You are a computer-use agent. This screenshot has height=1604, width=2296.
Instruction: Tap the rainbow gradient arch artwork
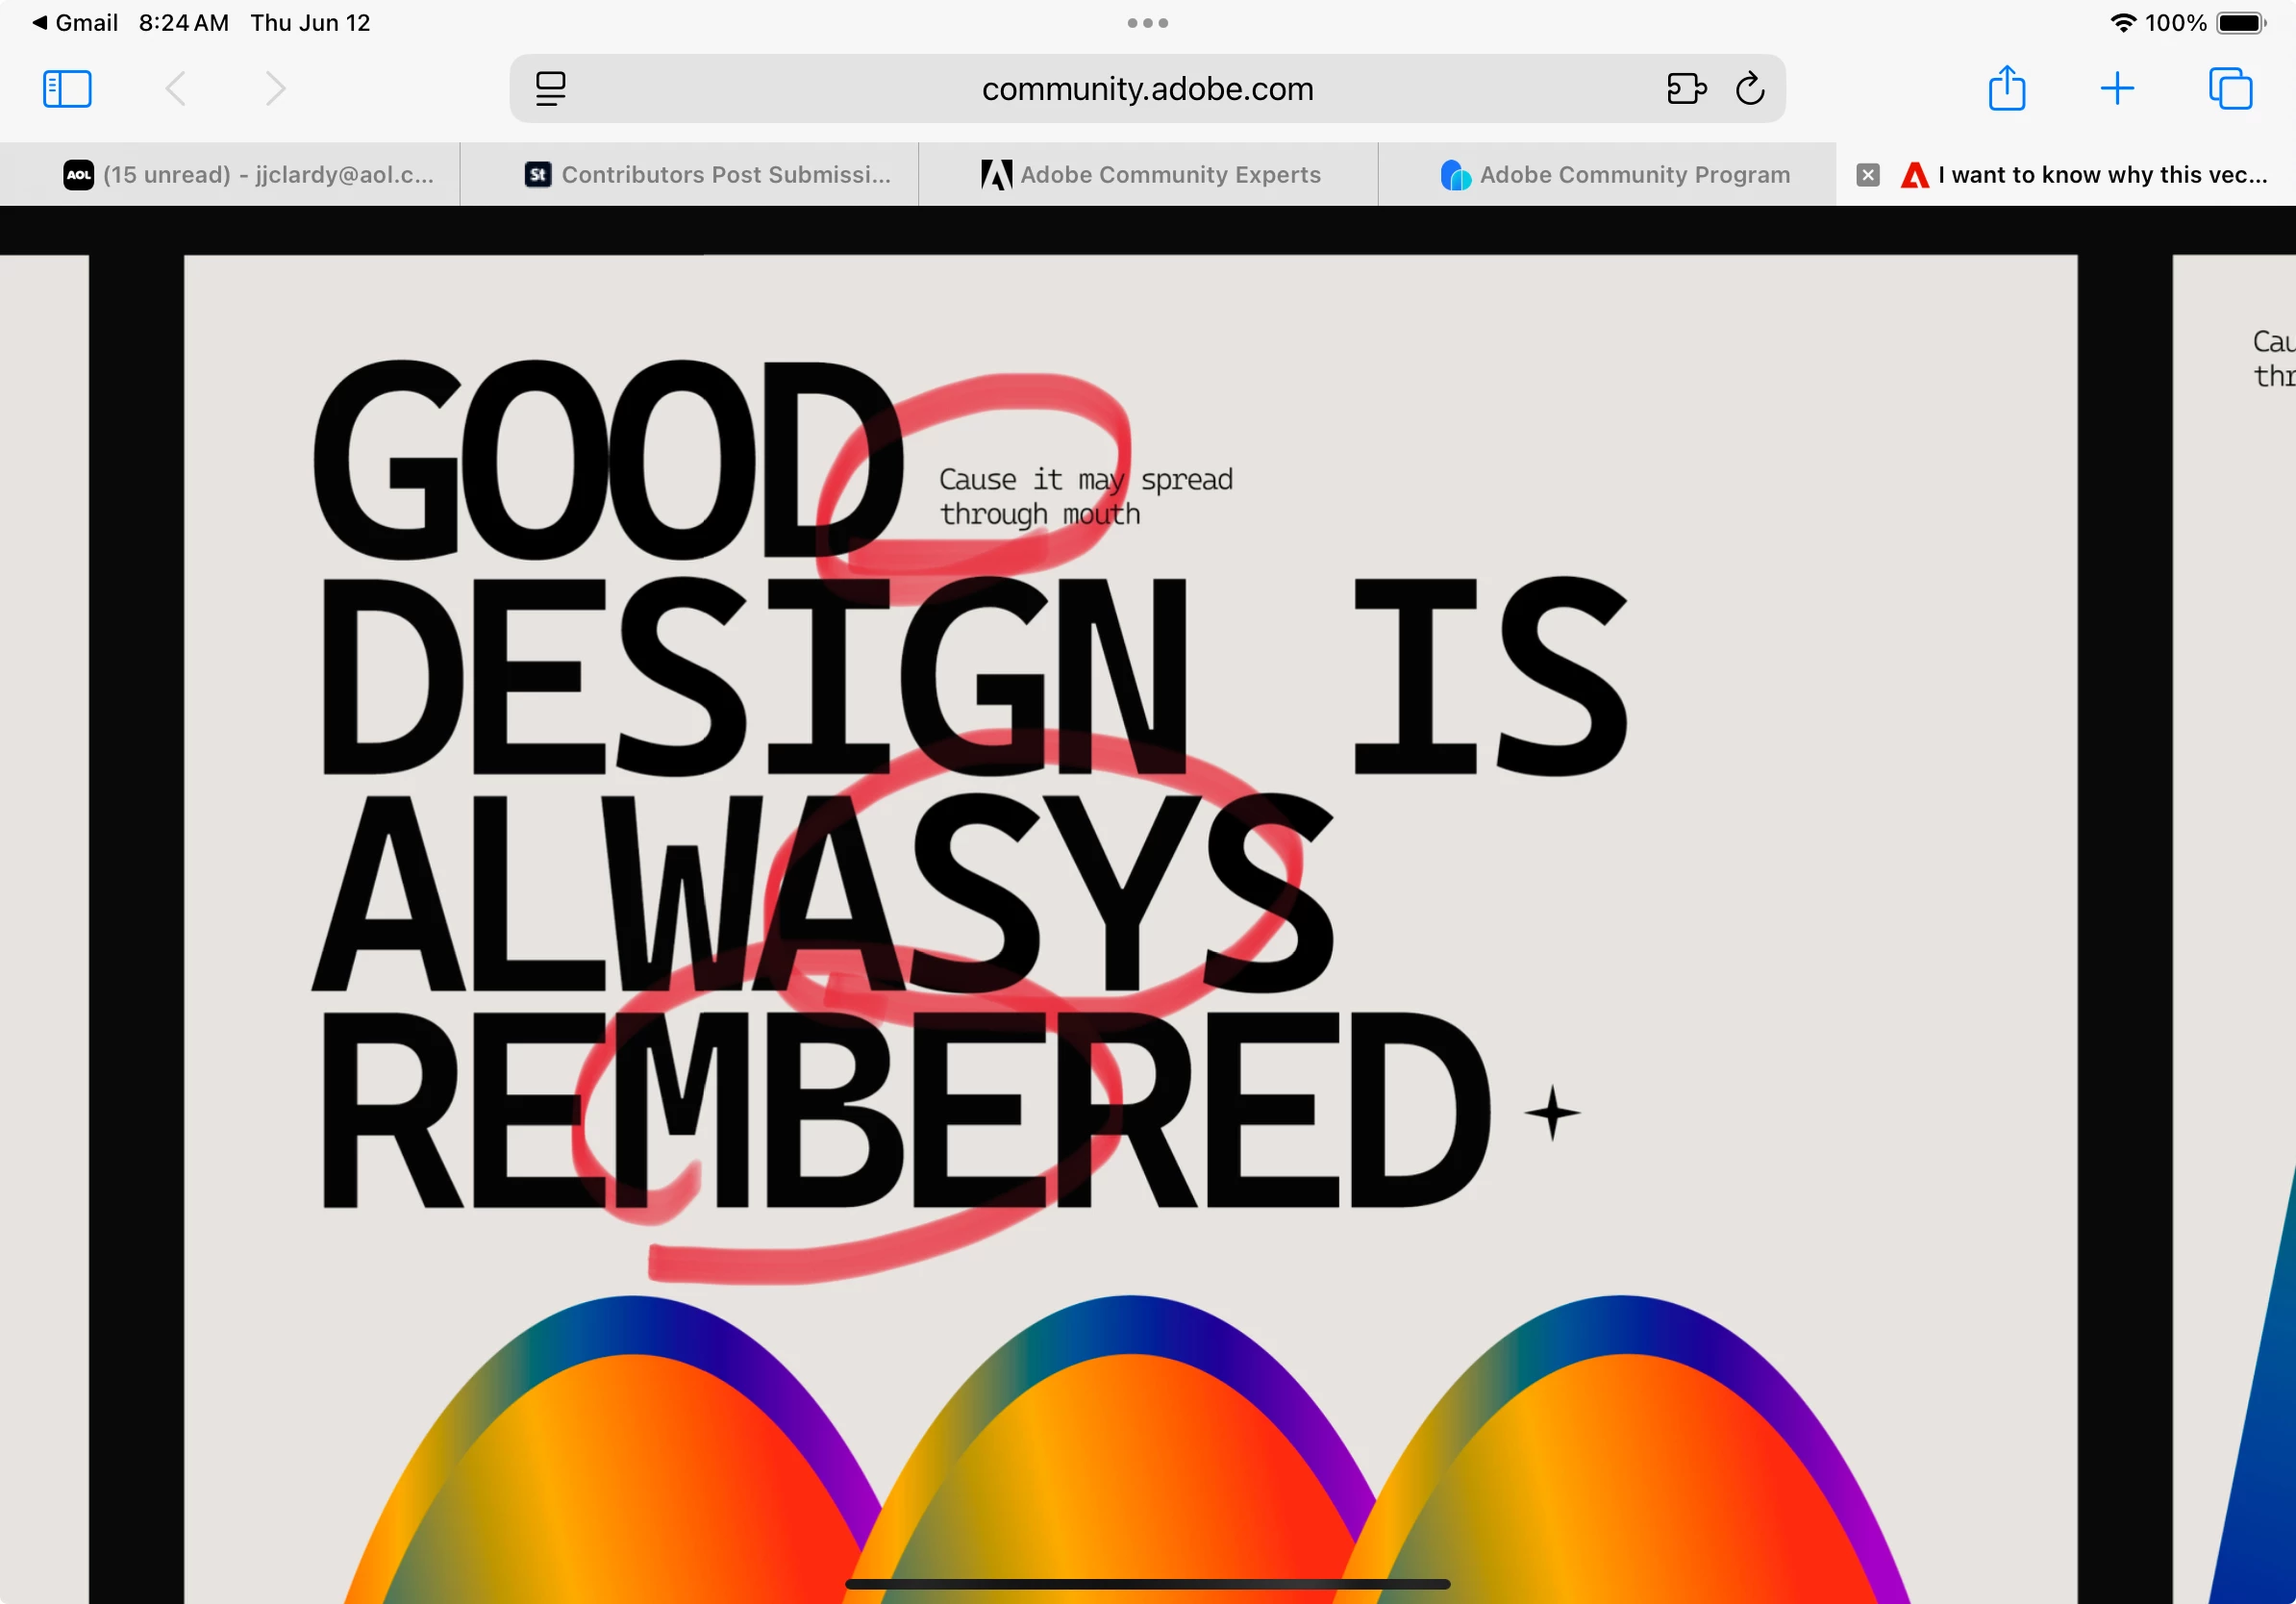click(x=1130, y=1450)
